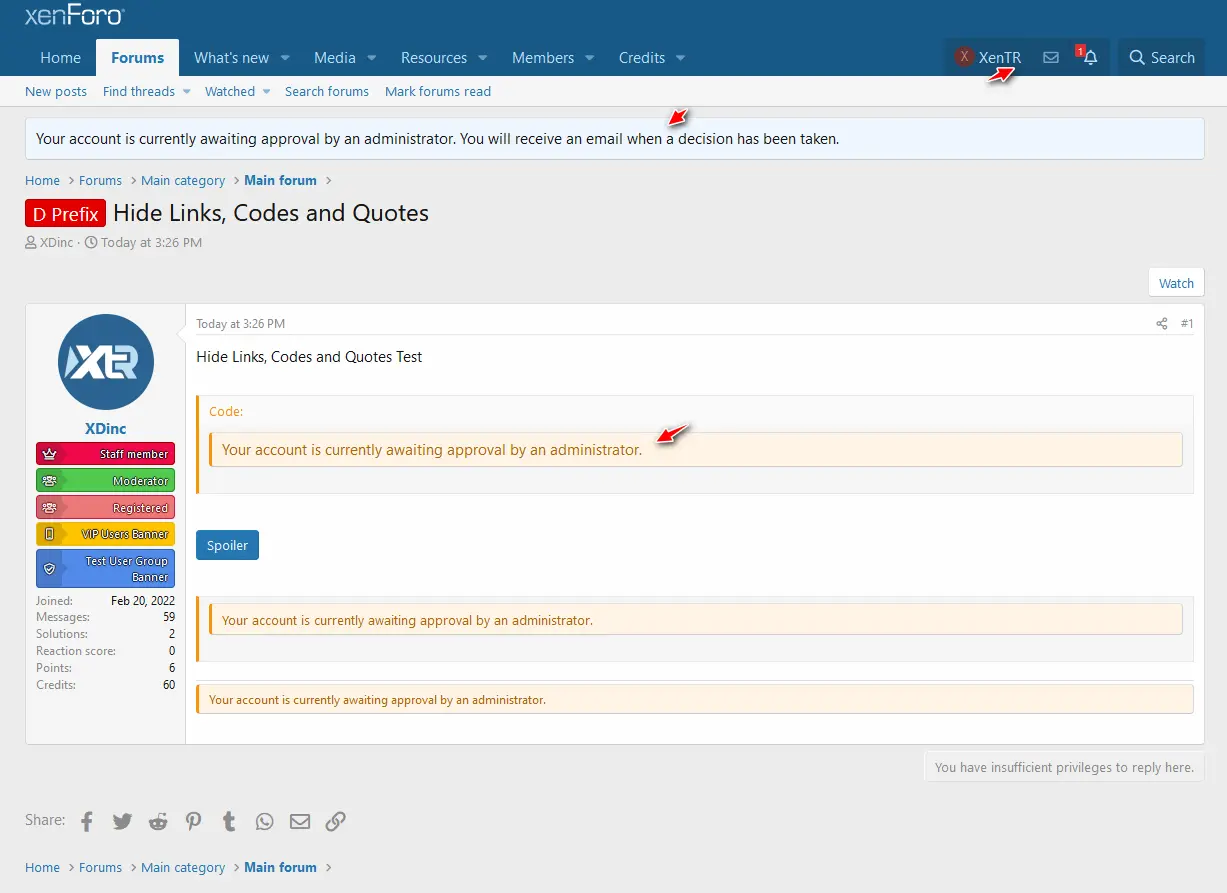
Task: Reveal the Spoiler content
Action: tap(227, 545)
